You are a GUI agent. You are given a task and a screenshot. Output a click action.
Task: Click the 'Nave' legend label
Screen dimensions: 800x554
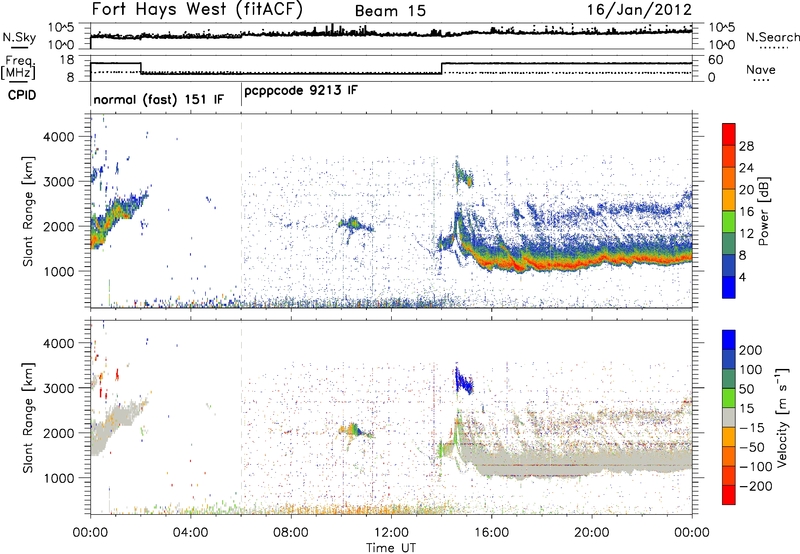(761, 70)
